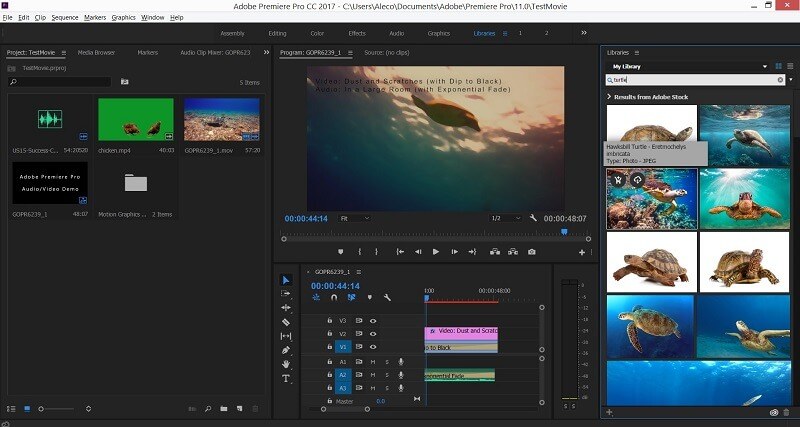Click the Lift button
The image size is (800, 427).
click(x=495, y=252)
